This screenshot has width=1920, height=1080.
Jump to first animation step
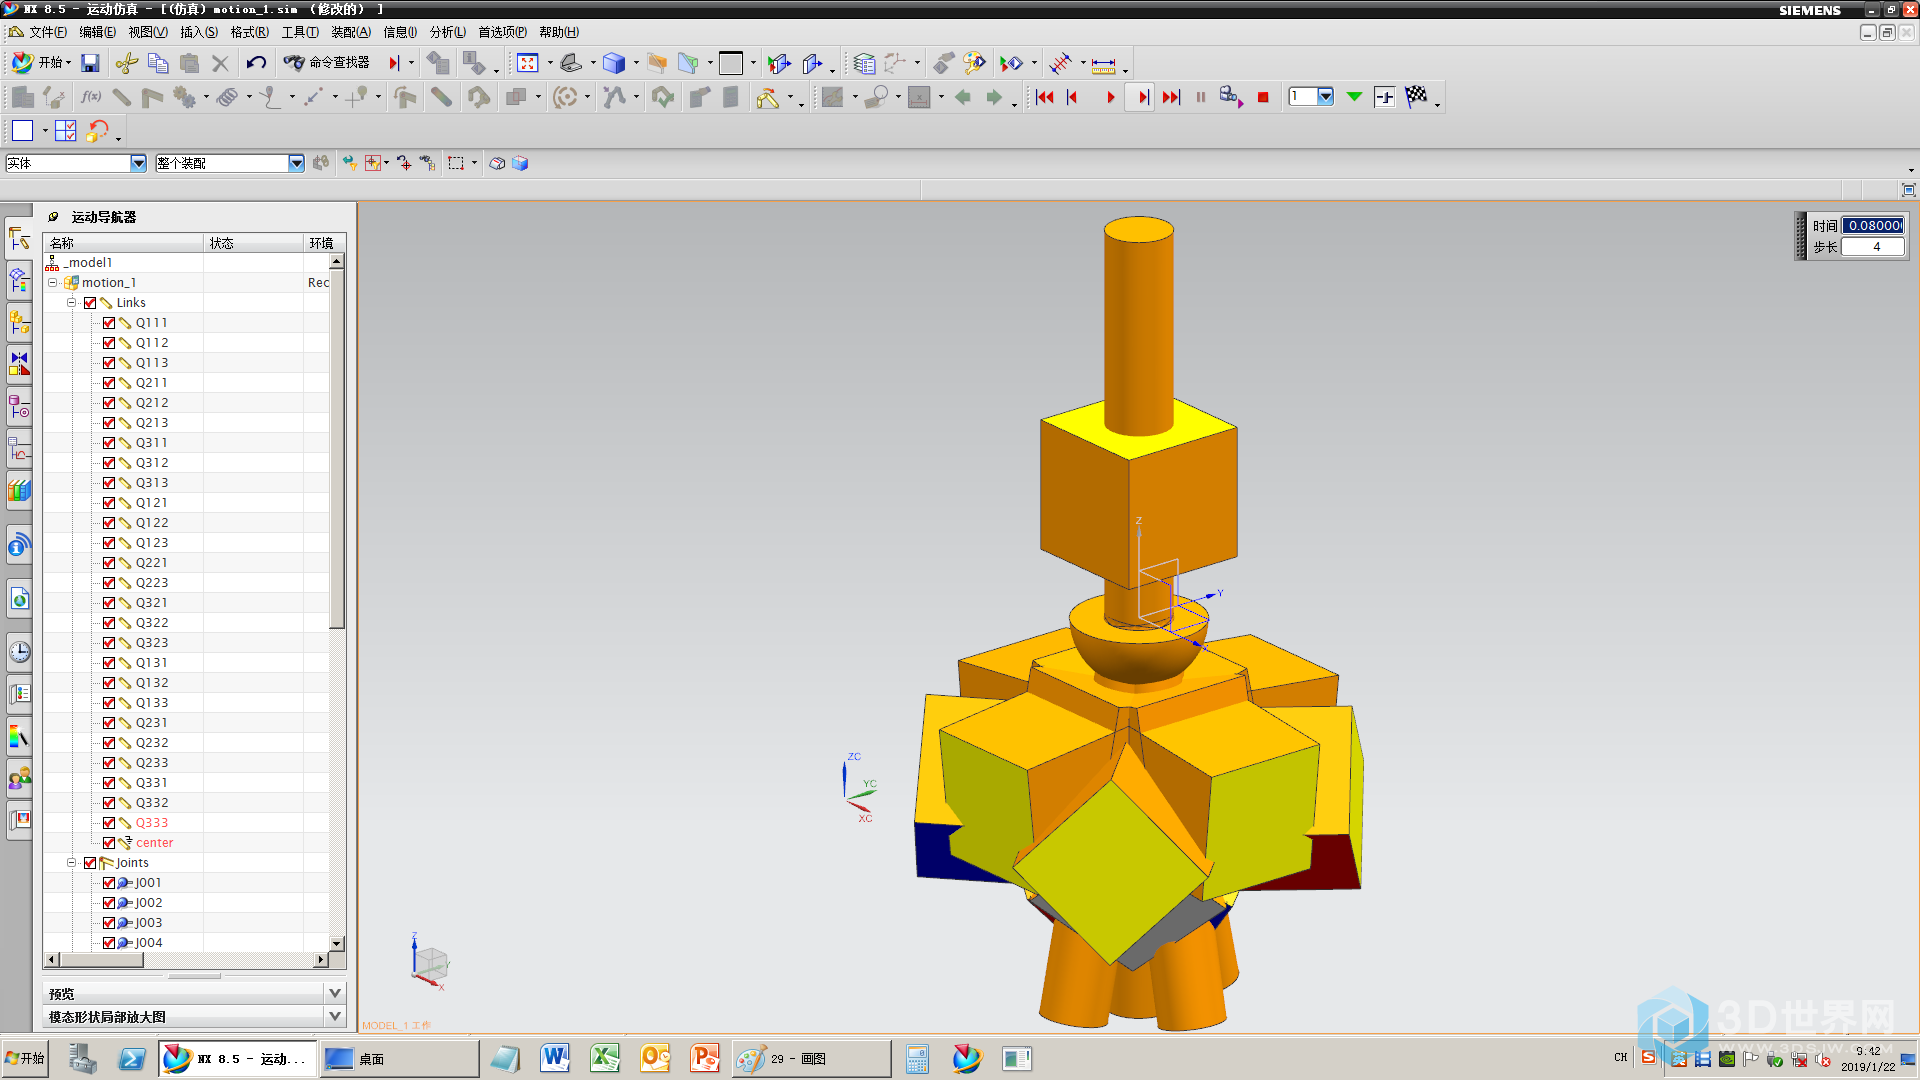point(1044,97)
